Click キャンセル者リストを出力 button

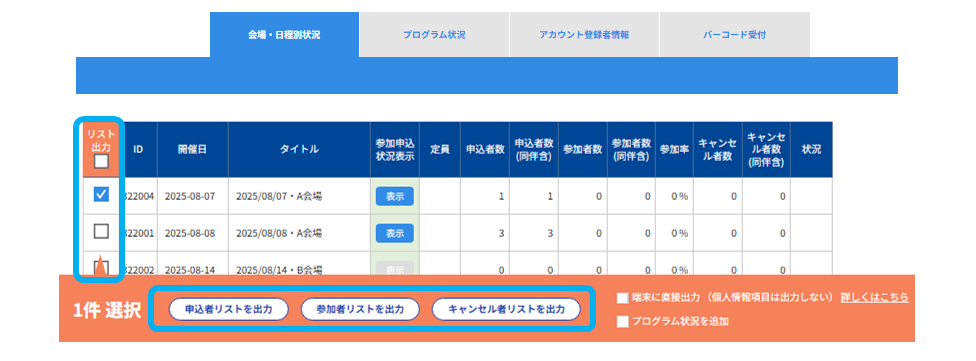point(506,309)
